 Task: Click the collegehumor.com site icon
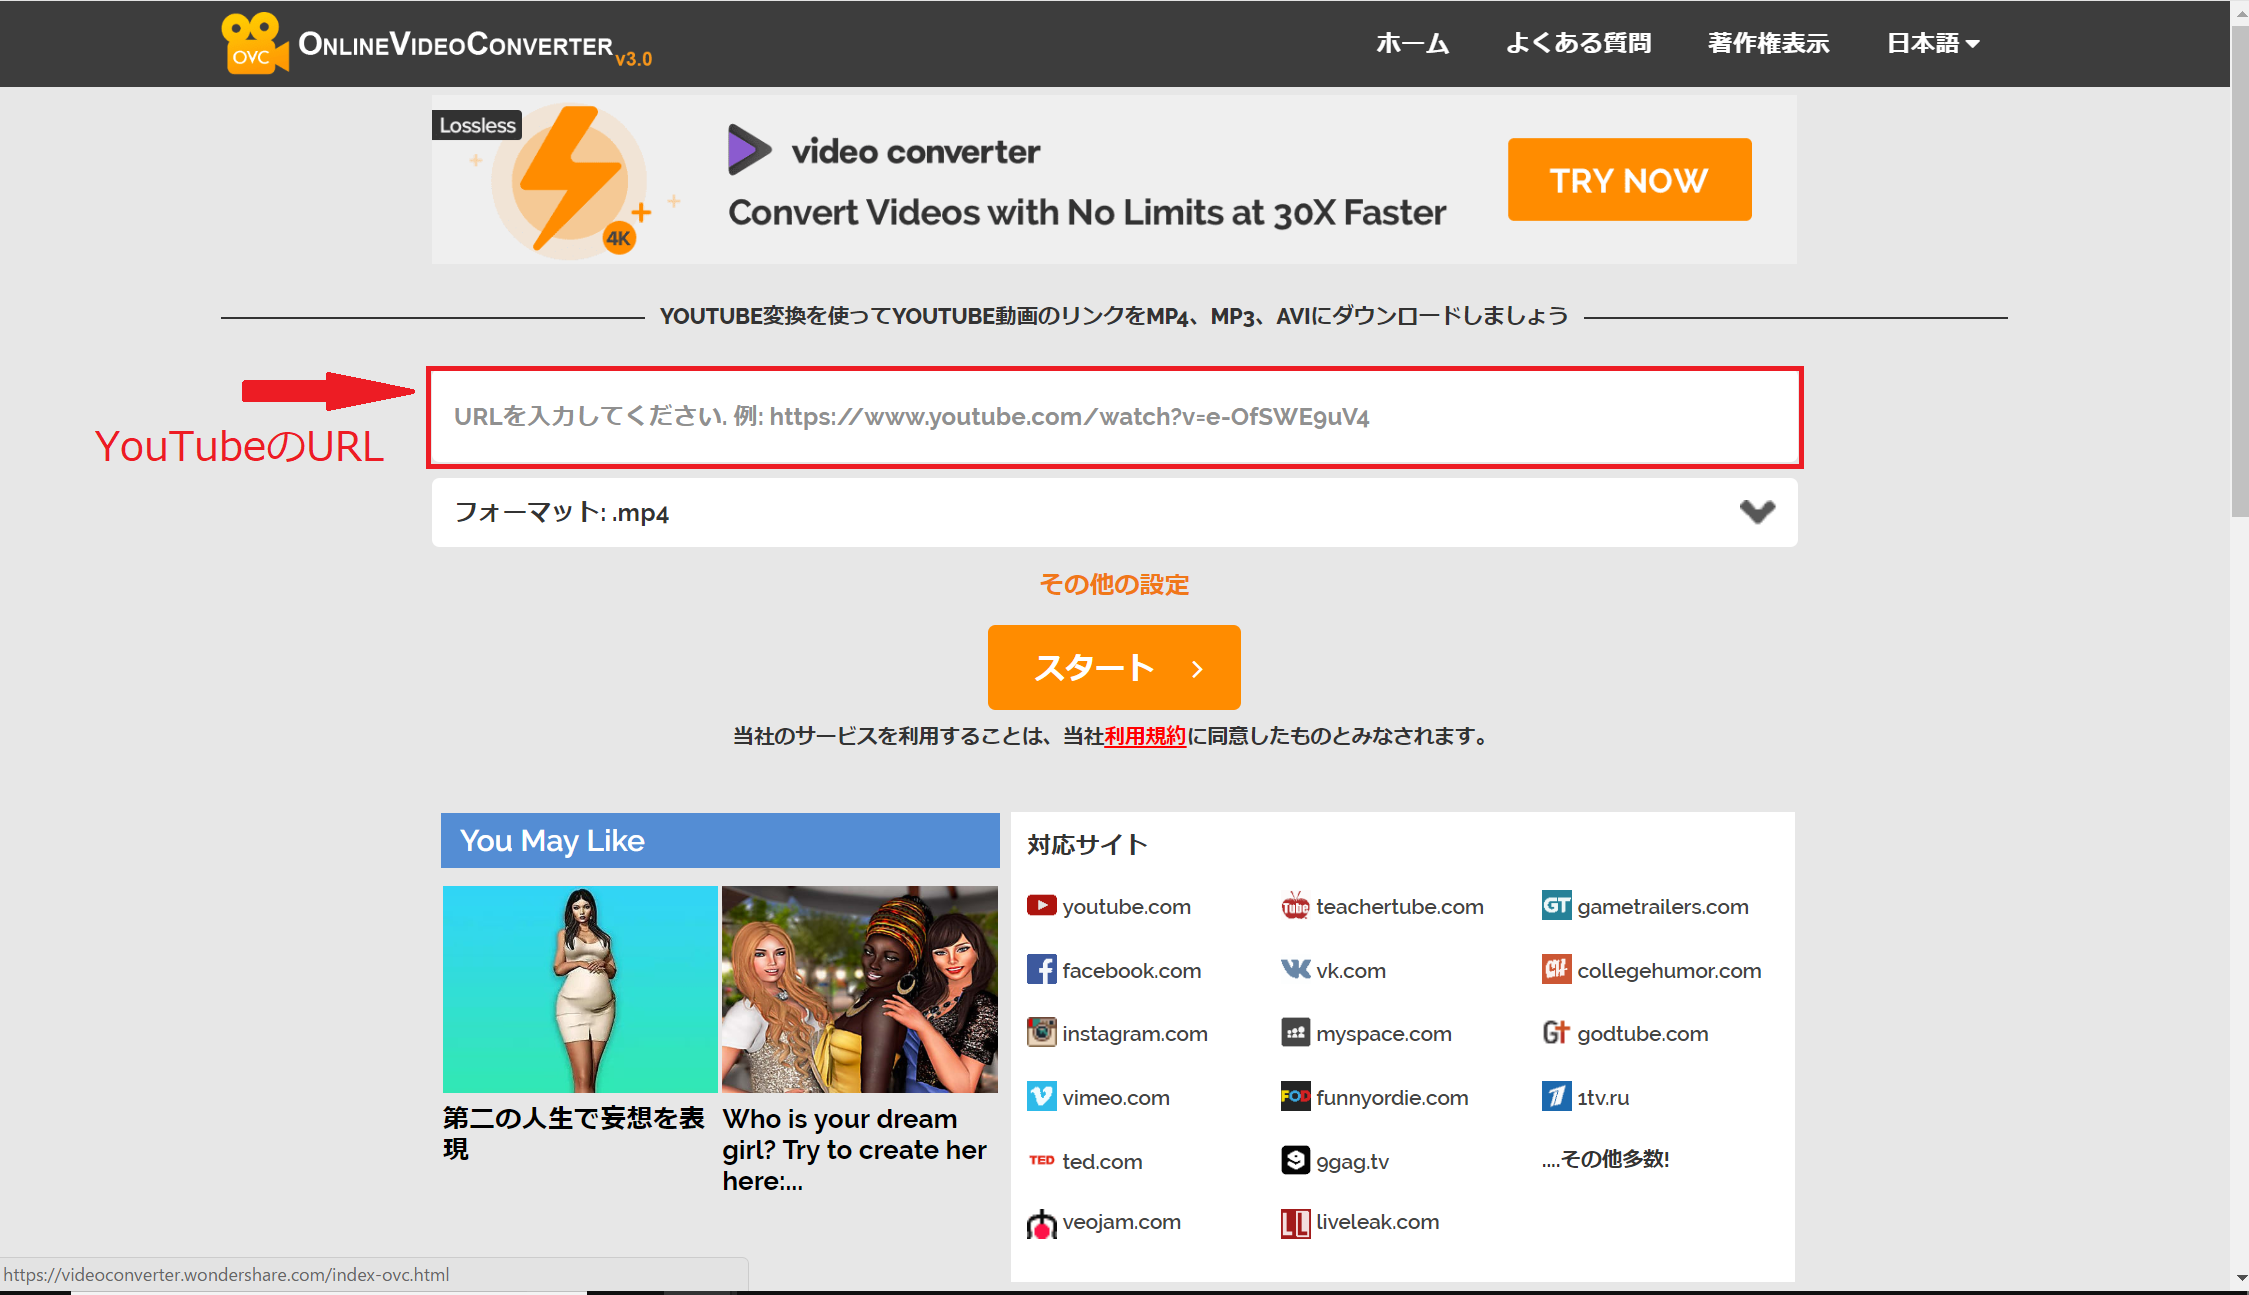pyautogui.click(x=1556, y=969)
